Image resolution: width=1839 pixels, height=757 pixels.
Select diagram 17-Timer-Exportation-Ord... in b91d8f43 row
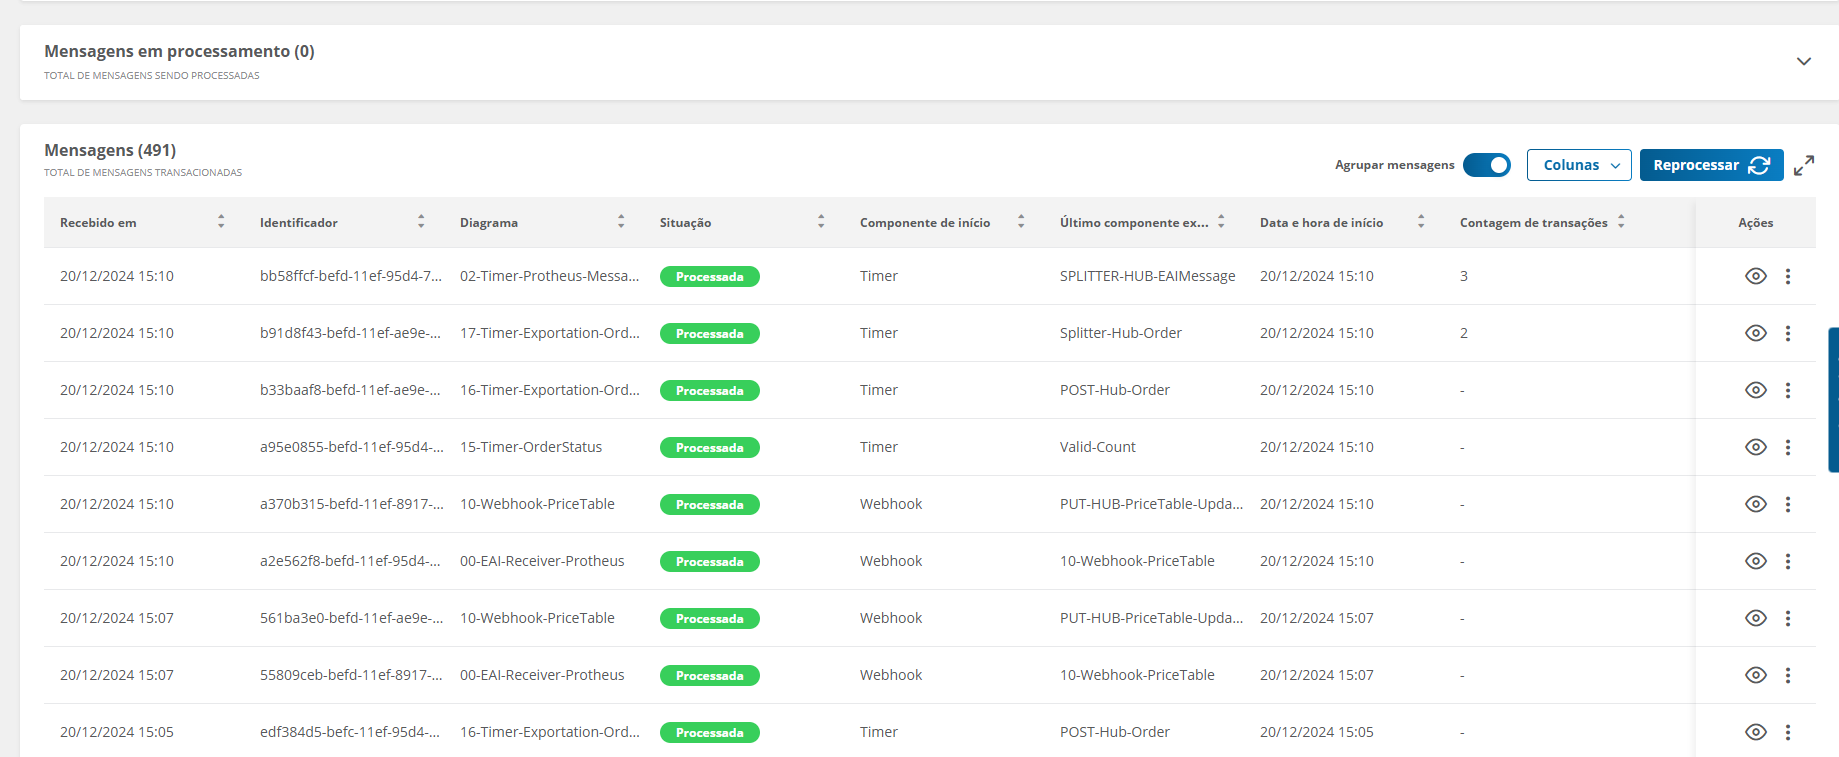(549, 333)
